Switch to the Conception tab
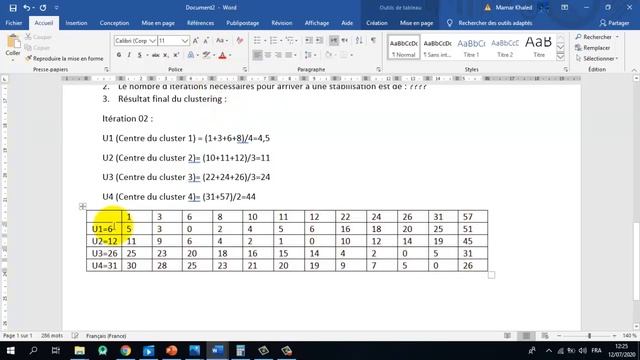 (114, 23)
